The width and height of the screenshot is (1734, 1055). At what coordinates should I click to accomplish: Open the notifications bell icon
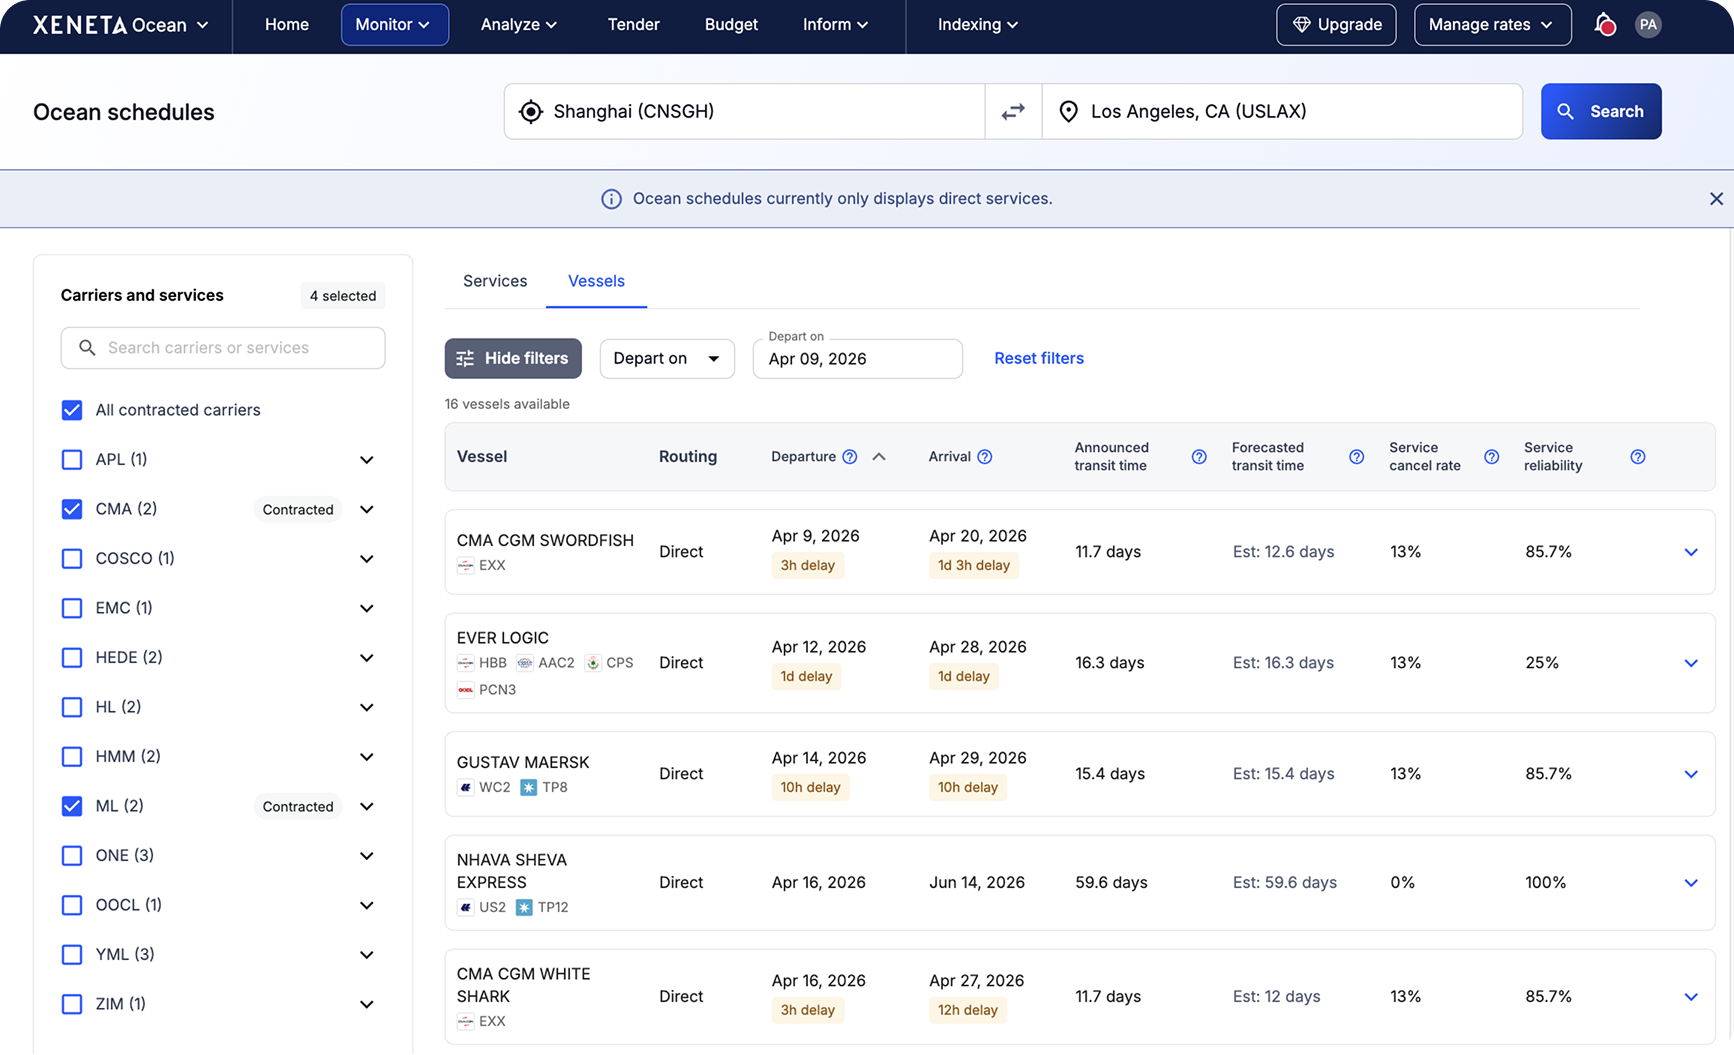tap(1604, 24)
